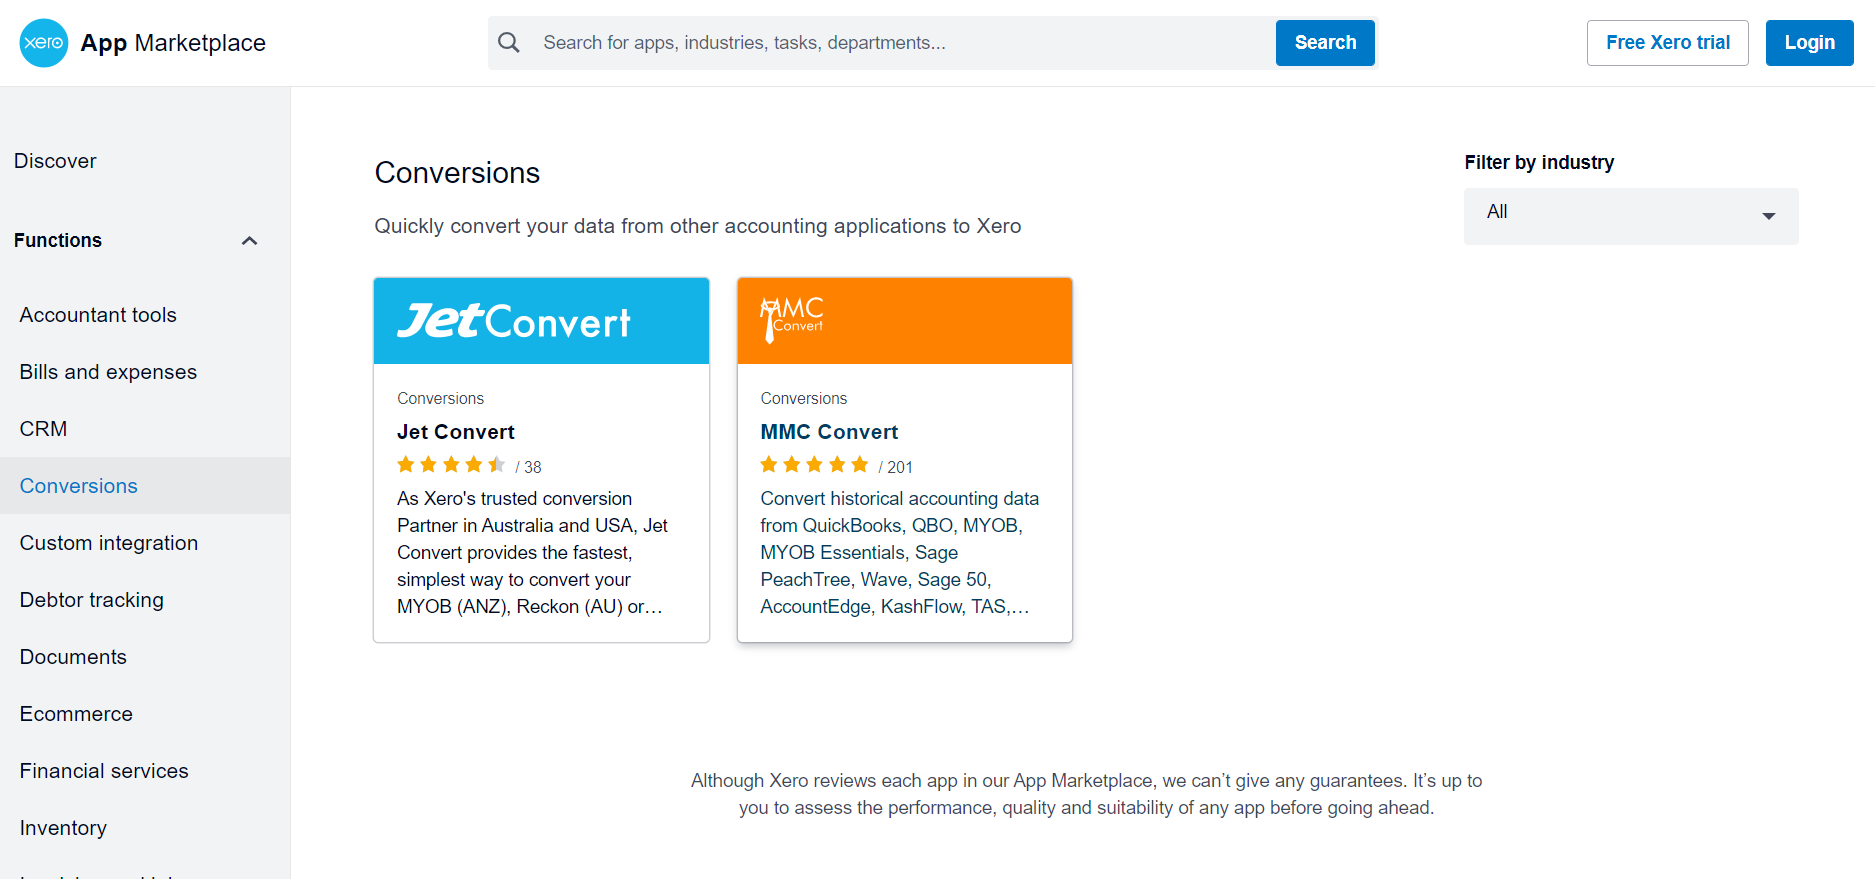Open the Discover menu item
This screenshot has height=879, width=1875.
(55, 161)
